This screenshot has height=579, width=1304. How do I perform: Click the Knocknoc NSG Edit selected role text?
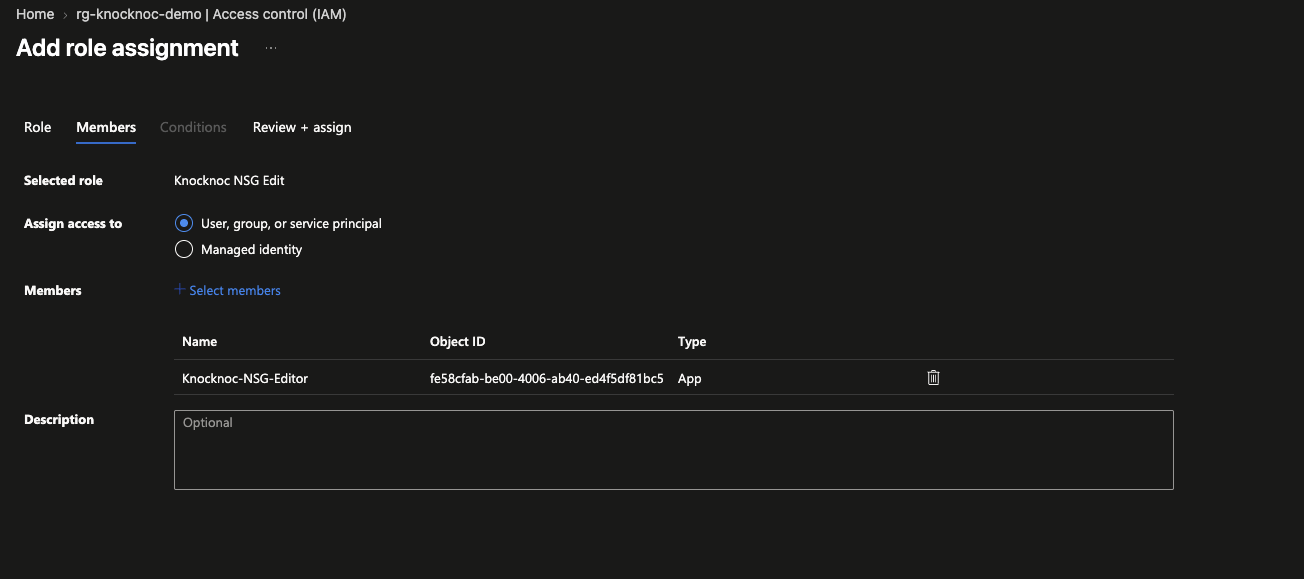[229, 180]
